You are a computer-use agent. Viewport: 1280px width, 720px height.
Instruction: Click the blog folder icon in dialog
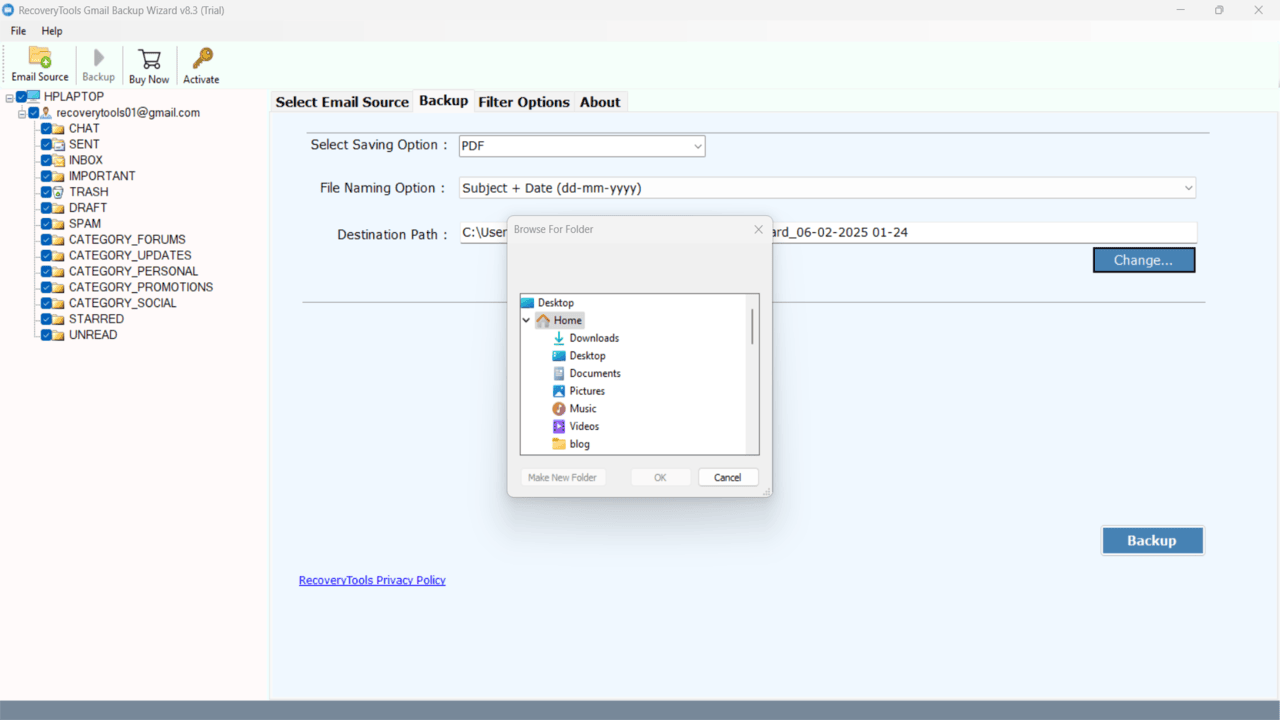pyautogui.click(x=559, y=444)
